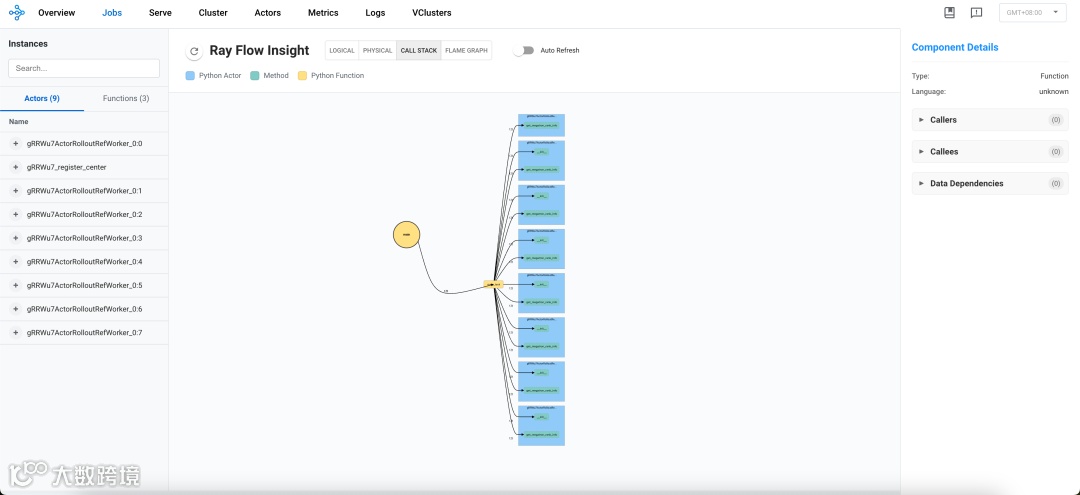Click the Component Details heading
Screen dimensions: 1080x495
955,48
